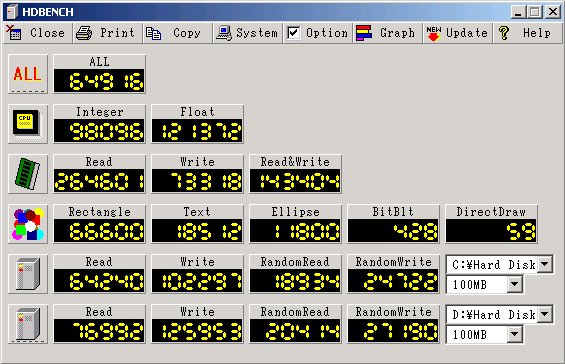Open the System information view
The width and height of the screenshot is (565, 364).
coord(247,33)
